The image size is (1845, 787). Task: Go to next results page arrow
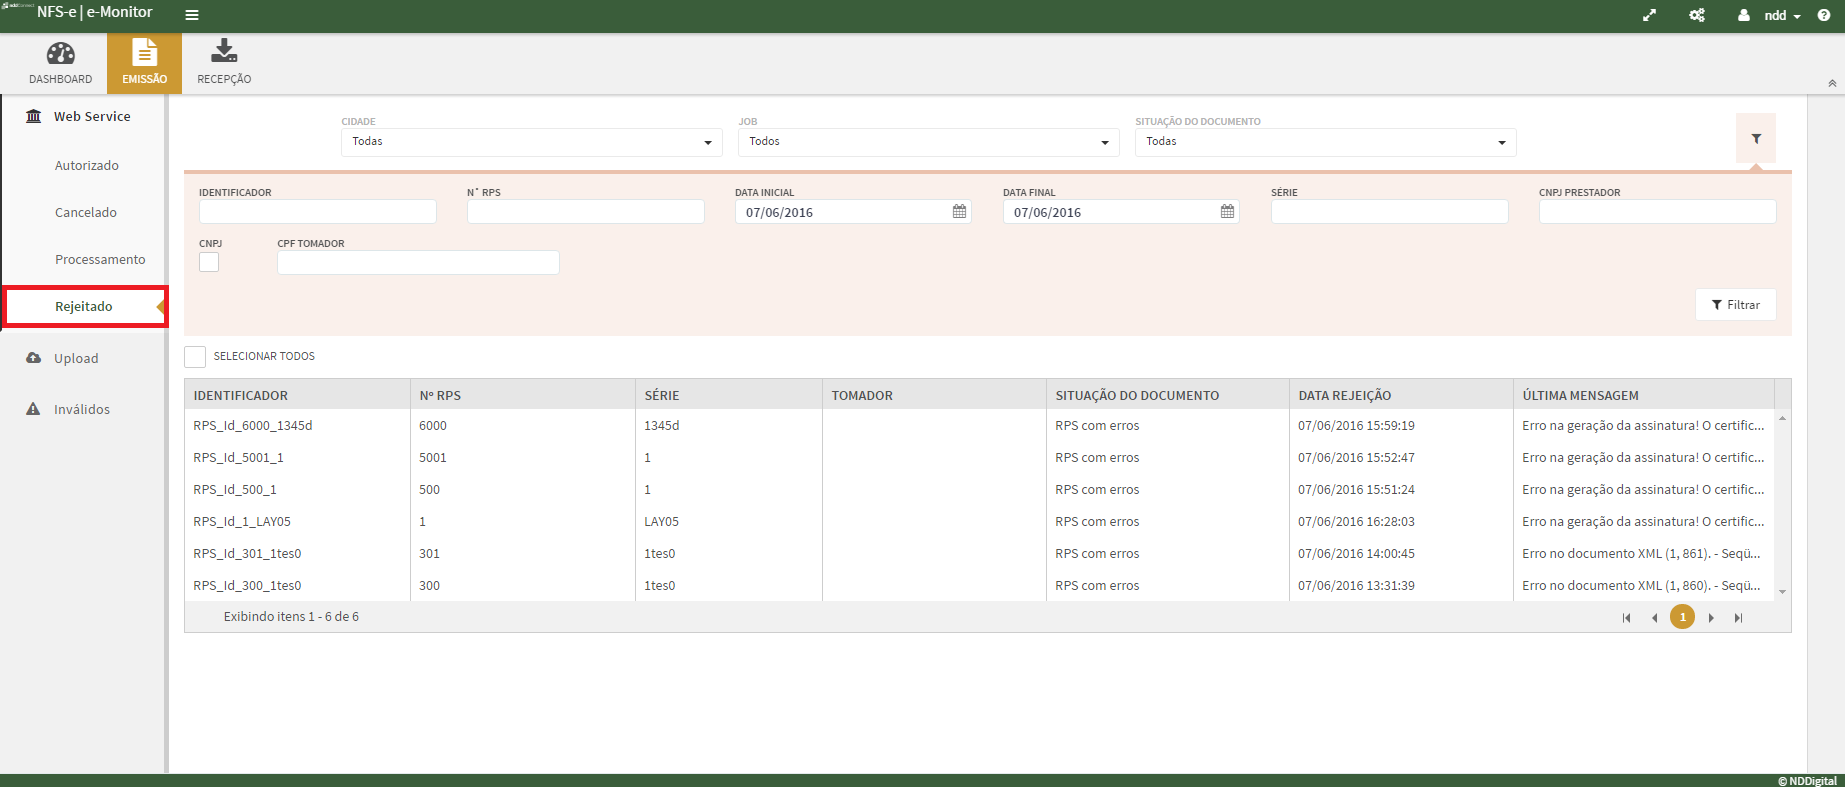tap(1711, 618)
